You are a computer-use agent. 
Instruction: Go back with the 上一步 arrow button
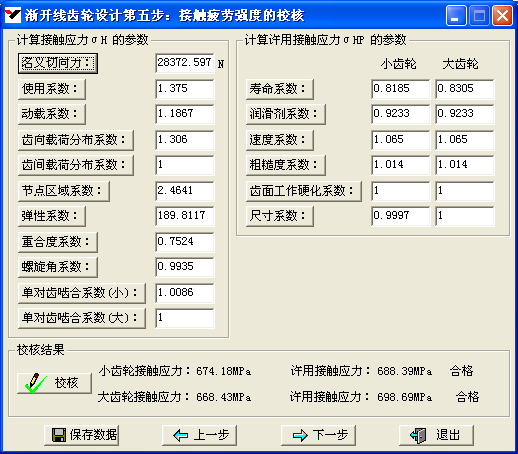tap(199, 435)
